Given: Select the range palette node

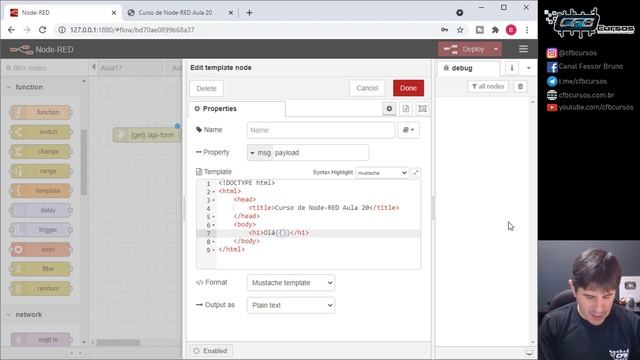Looking at the screenshot, I should point(41,171).
